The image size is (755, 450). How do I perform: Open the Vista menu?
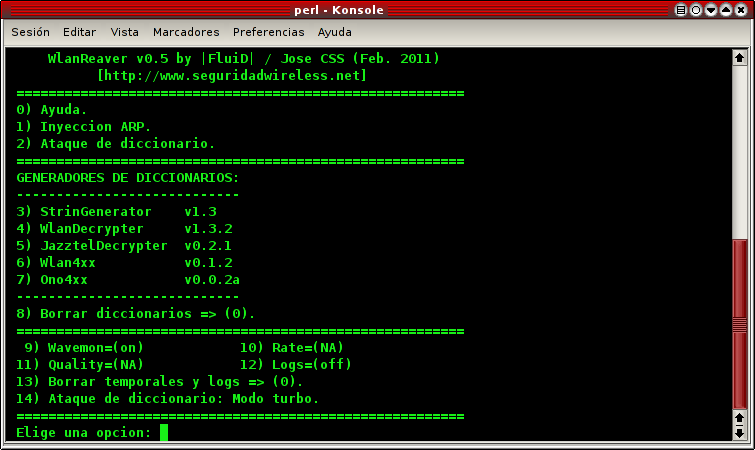click(x=125, y=32)
